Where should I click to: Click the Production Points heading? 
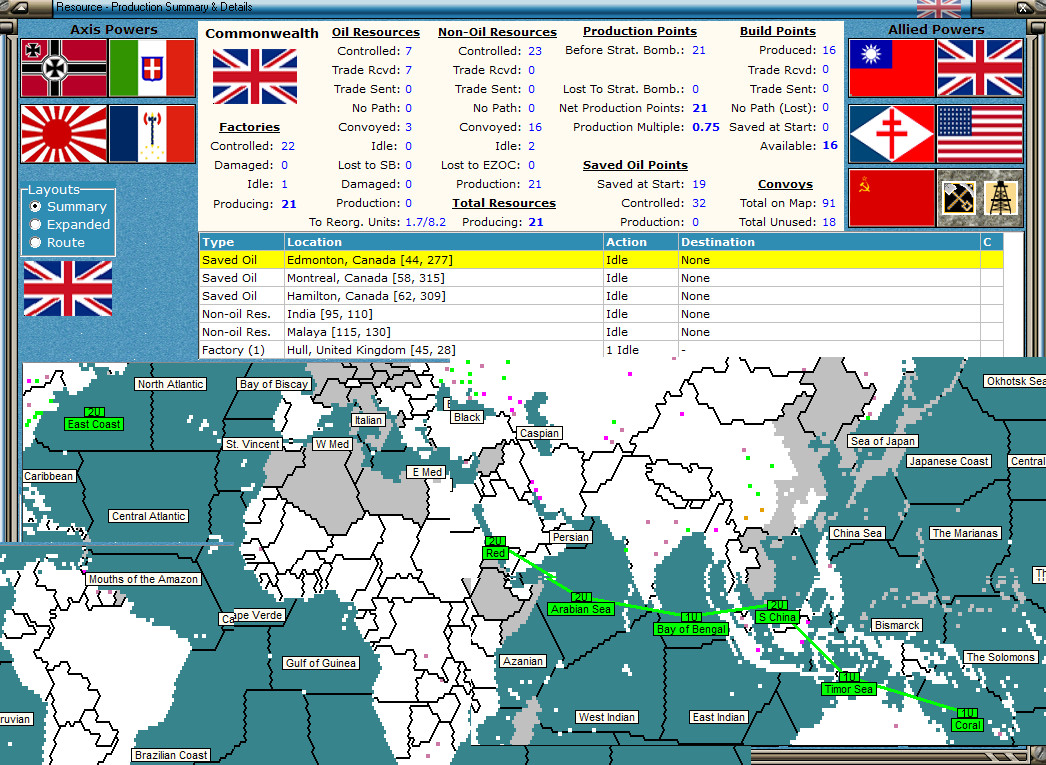tap(640, 31)
